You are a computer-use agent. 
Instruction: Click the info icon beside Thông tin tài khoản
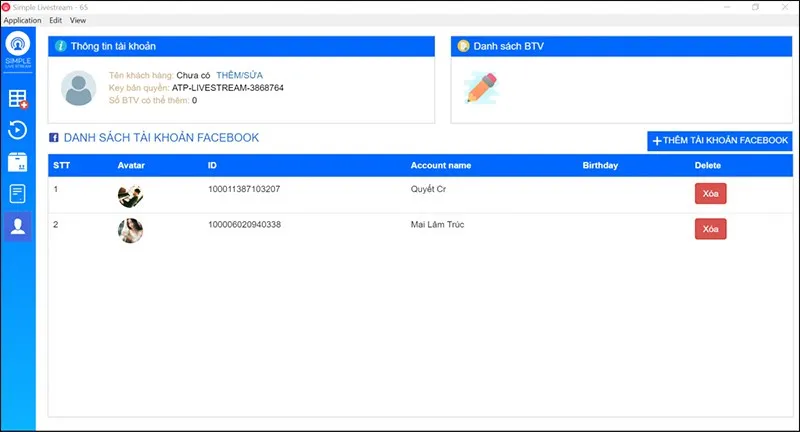pos(61,46)
